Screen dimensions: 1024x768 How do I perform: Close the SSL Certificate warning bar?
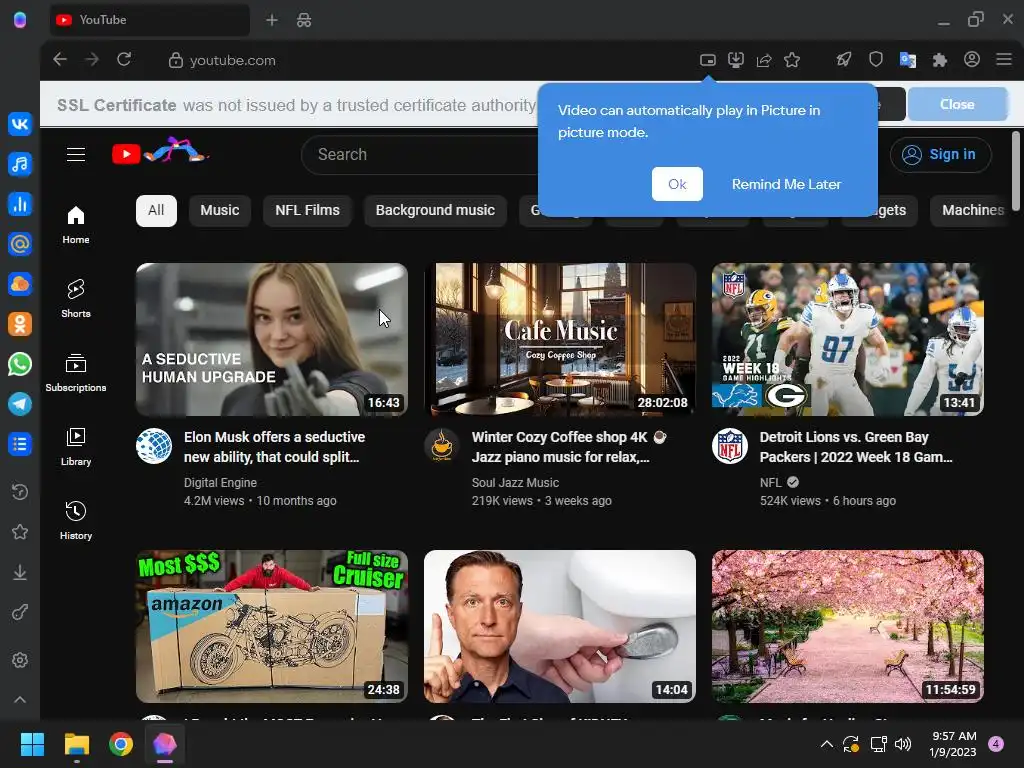coord(957,104)
